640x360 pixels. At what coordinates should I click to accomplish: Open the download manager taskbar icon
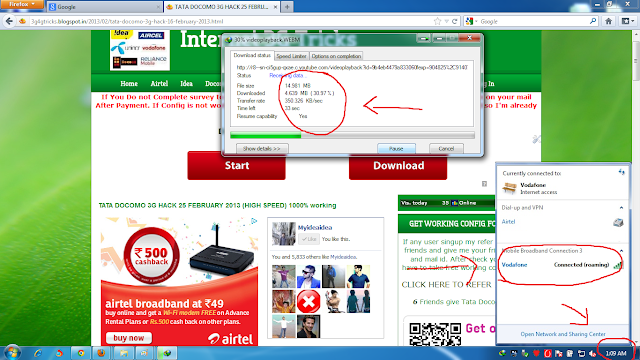(x=167, y=353)
